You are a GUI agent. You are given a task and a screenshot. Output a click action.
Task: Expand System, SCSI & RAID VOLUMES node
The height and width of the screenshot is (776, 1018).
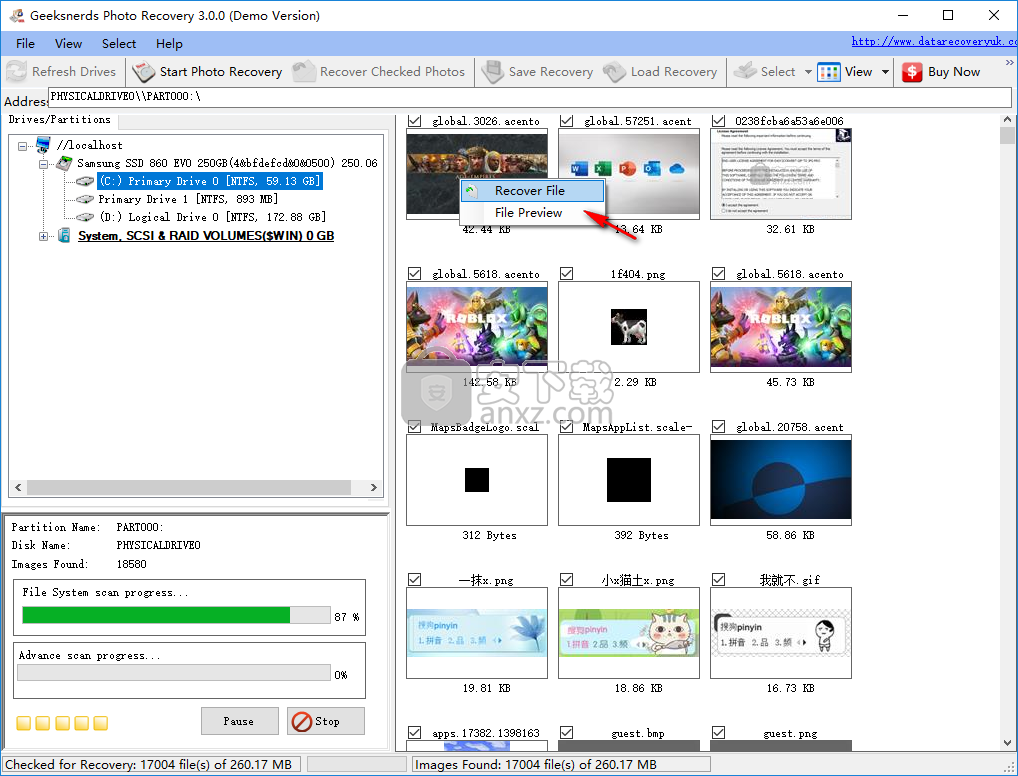(43, 236)
